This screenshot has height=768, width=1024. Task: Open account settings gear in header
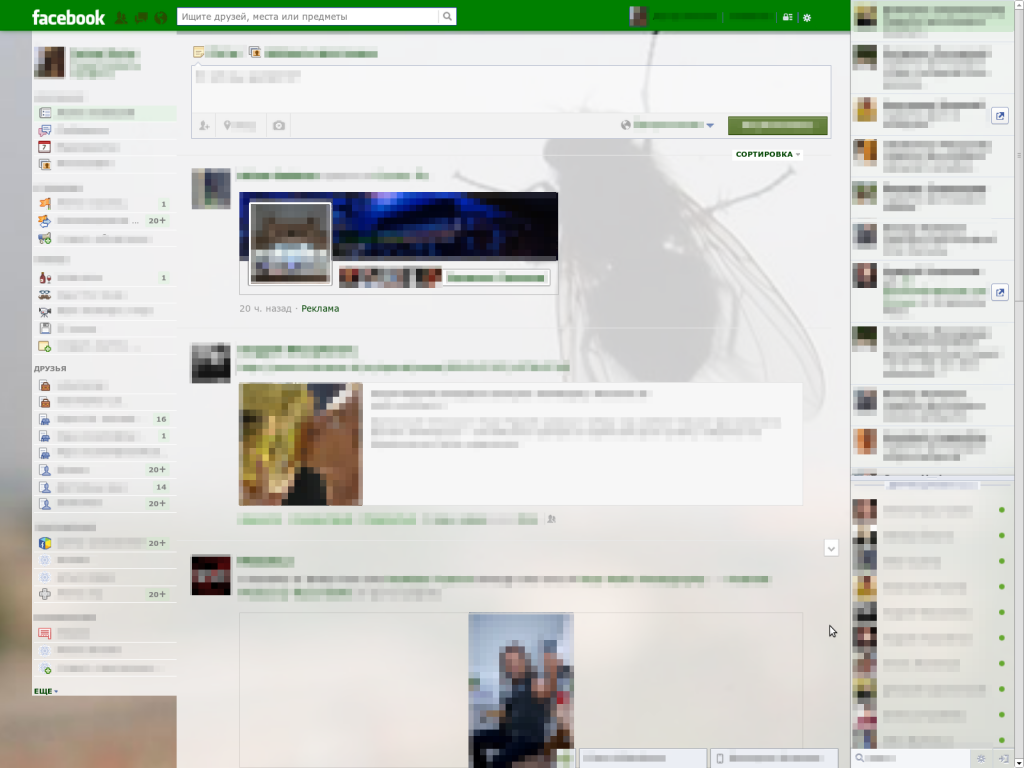(x=808, y=17)
